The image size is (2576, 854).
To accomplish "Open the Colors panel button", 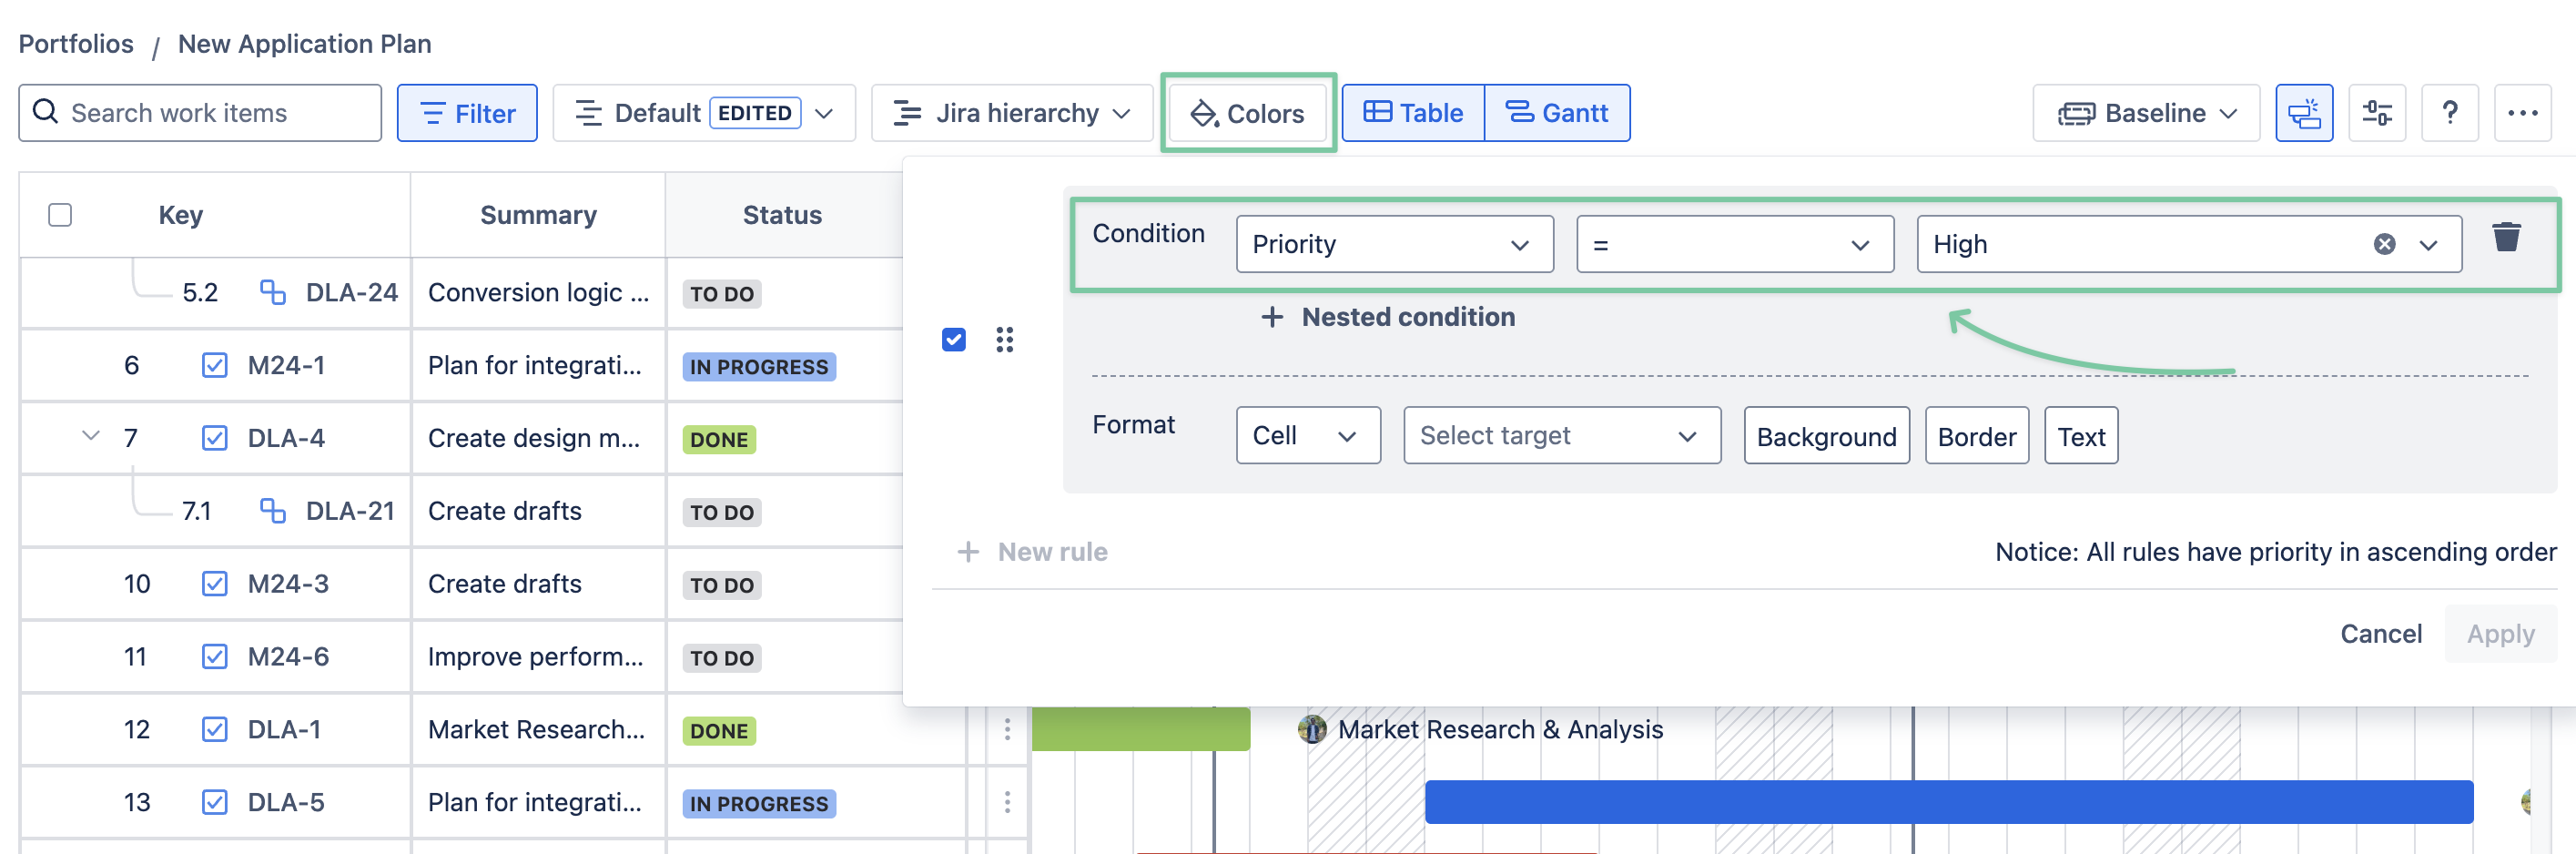I will click(x=1247, y=113).
